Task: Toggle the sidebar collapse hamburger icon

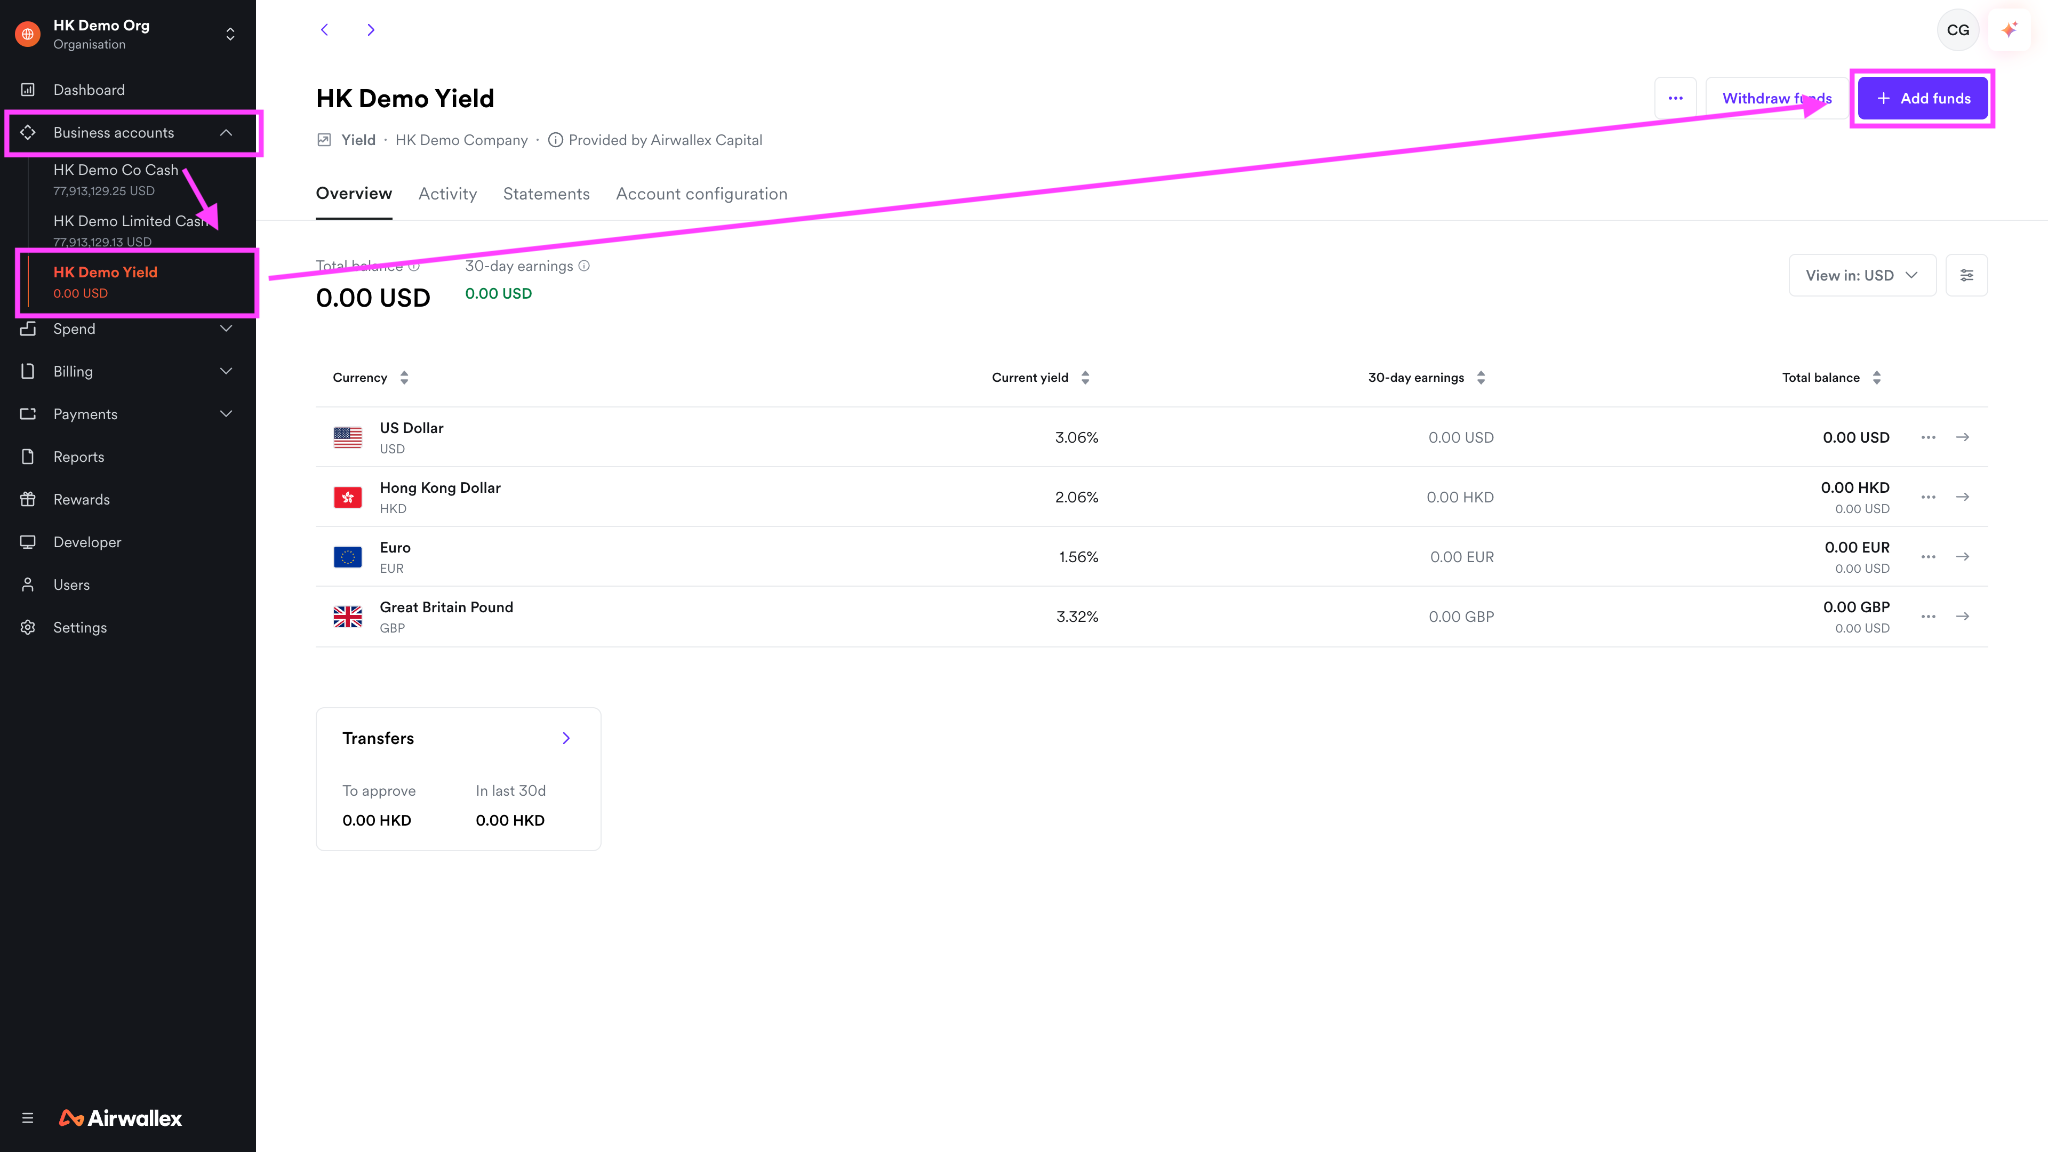Action: 28,1118
